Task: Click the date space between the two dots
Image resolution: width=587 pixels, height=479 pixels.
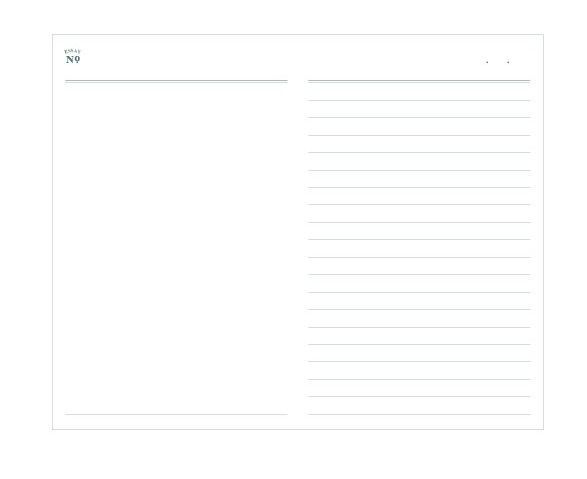Action: pyautogui.click(x=498, y=60)
